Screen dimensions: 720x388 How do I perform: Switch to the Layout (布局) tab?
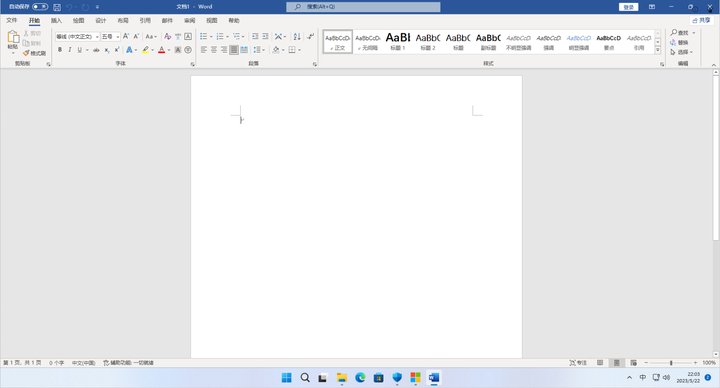(x=123, y=20)
